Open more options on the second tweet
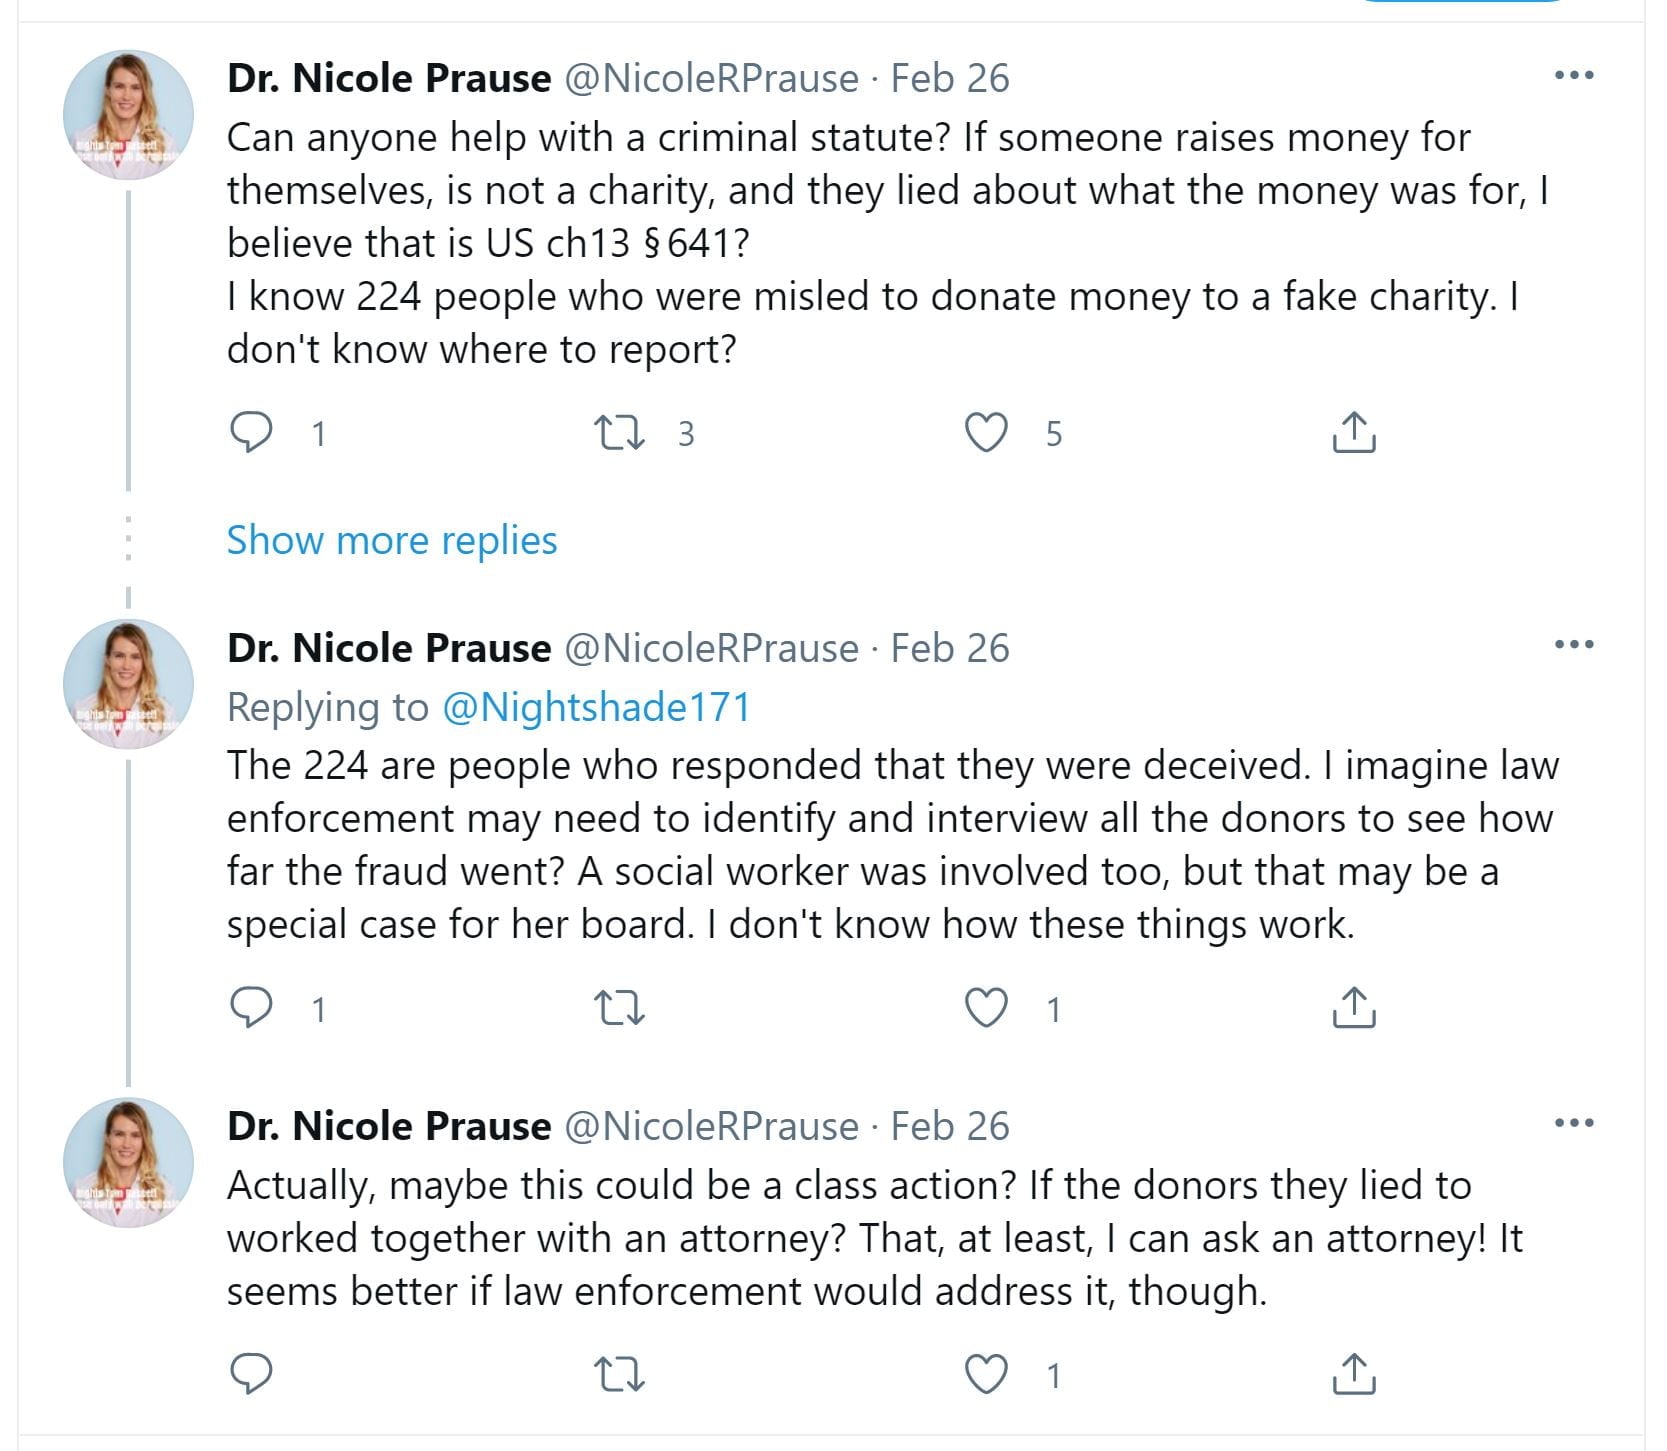The image size is (1667, 1451). click(1574, 645)
